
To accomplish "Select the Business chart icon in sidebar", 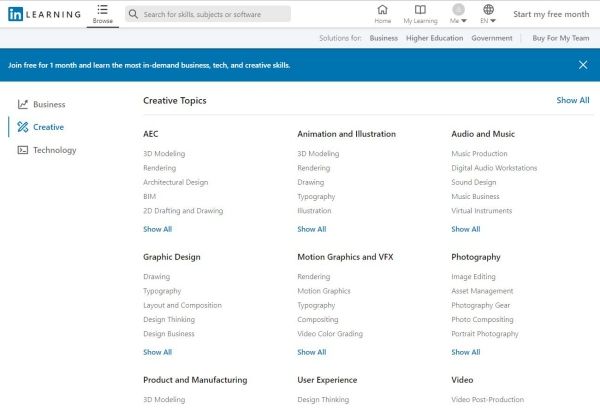I will [x=23, y=104].
